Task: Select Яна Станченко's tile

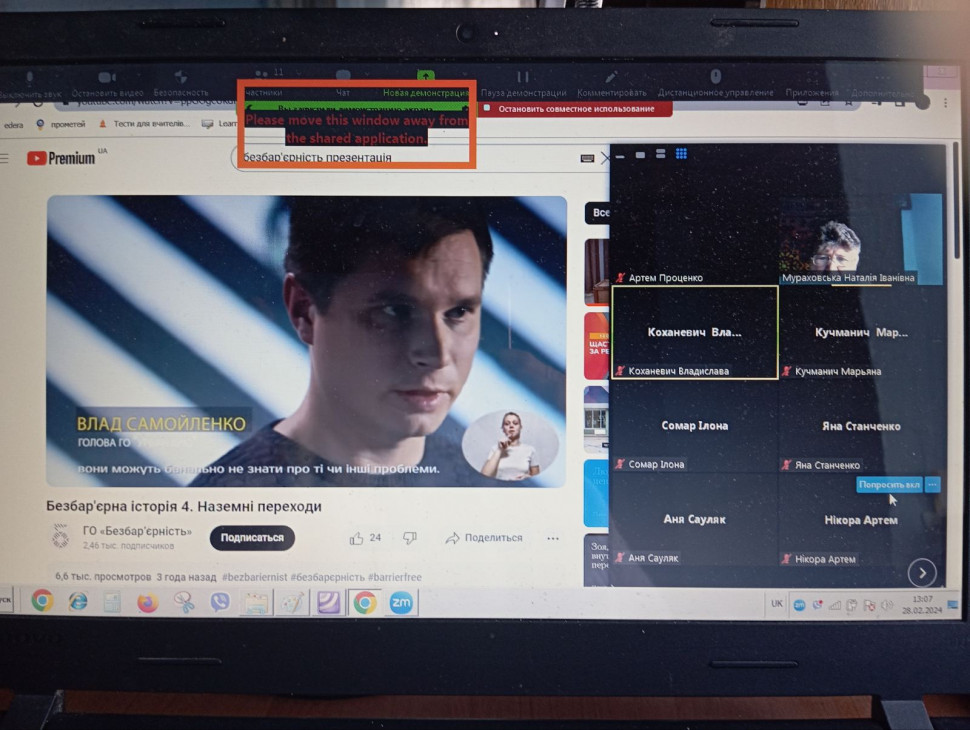Action: 862,426
